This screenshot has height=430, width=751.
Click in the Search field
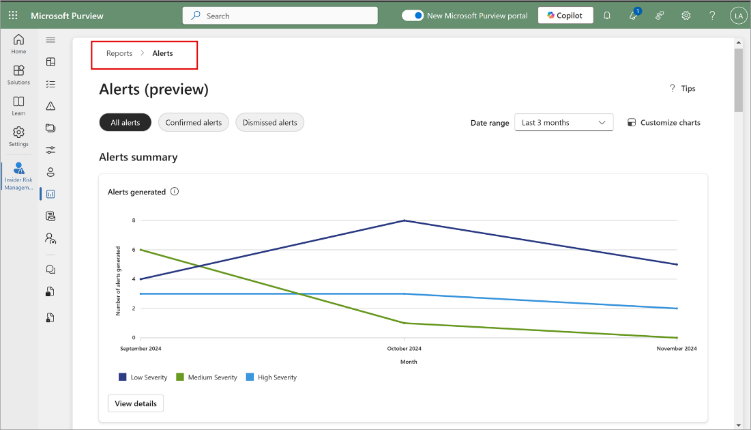tap(280, 15)
